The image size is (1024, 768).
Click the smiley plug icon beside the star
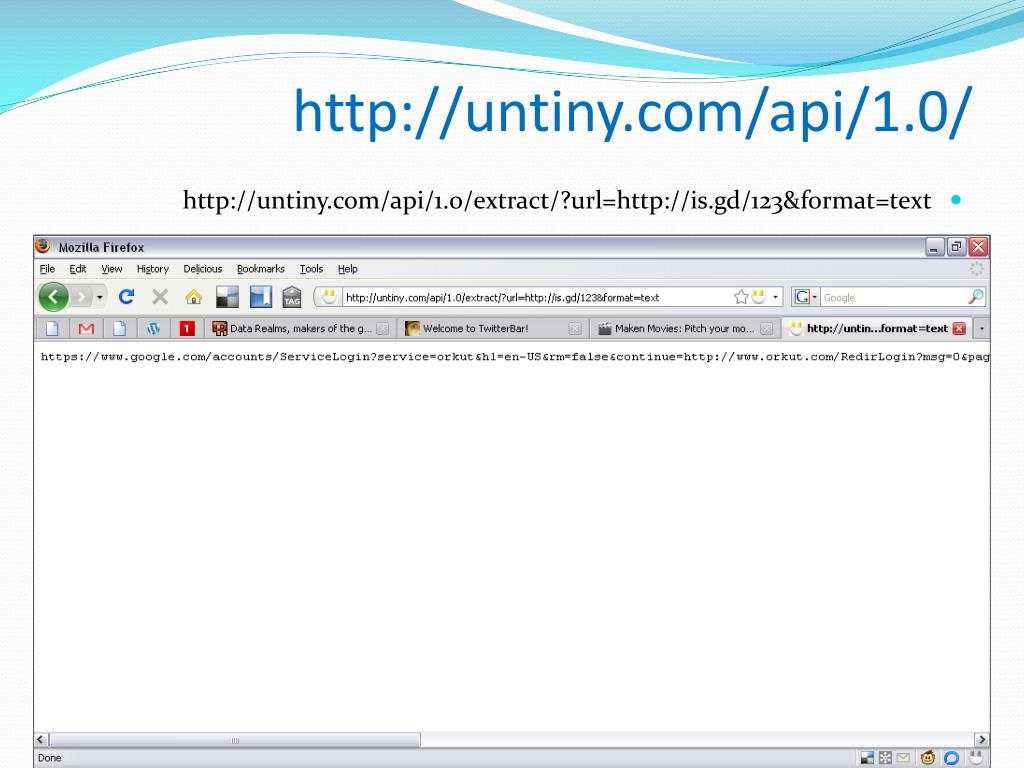point(758,297)
